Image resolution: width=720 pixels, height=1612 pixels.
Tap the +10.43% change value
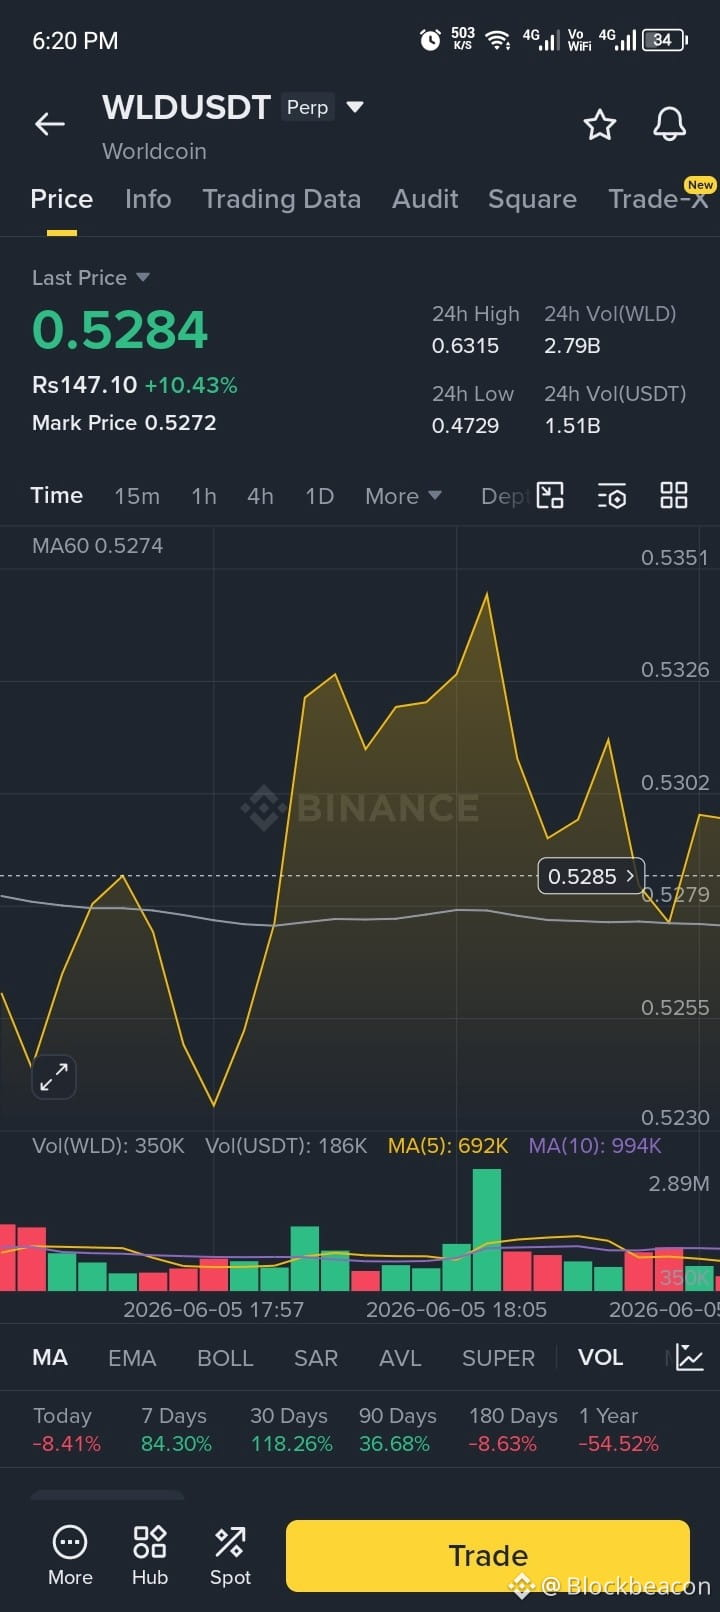[x=191, y=385]
